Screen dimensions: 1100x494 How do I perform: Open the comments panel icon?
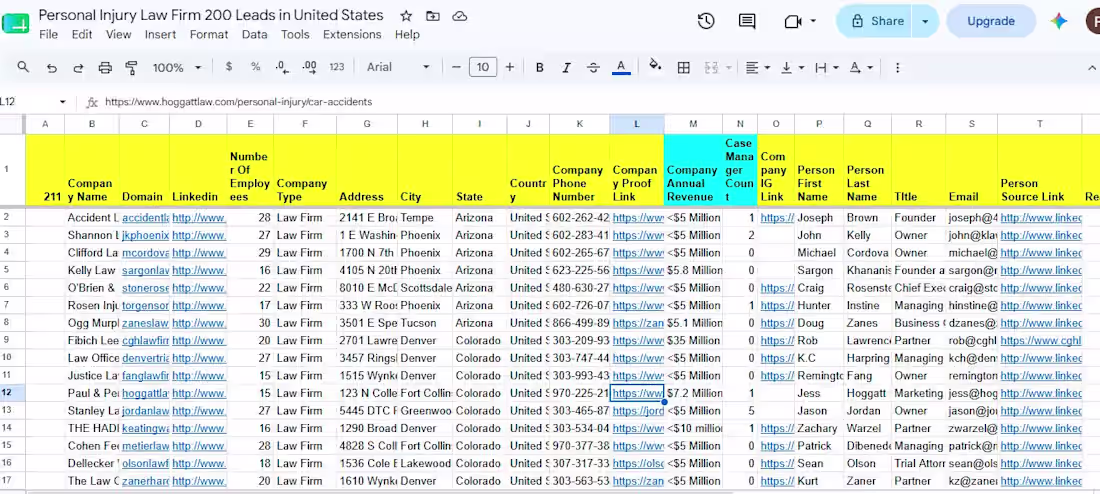pos(747,21)
